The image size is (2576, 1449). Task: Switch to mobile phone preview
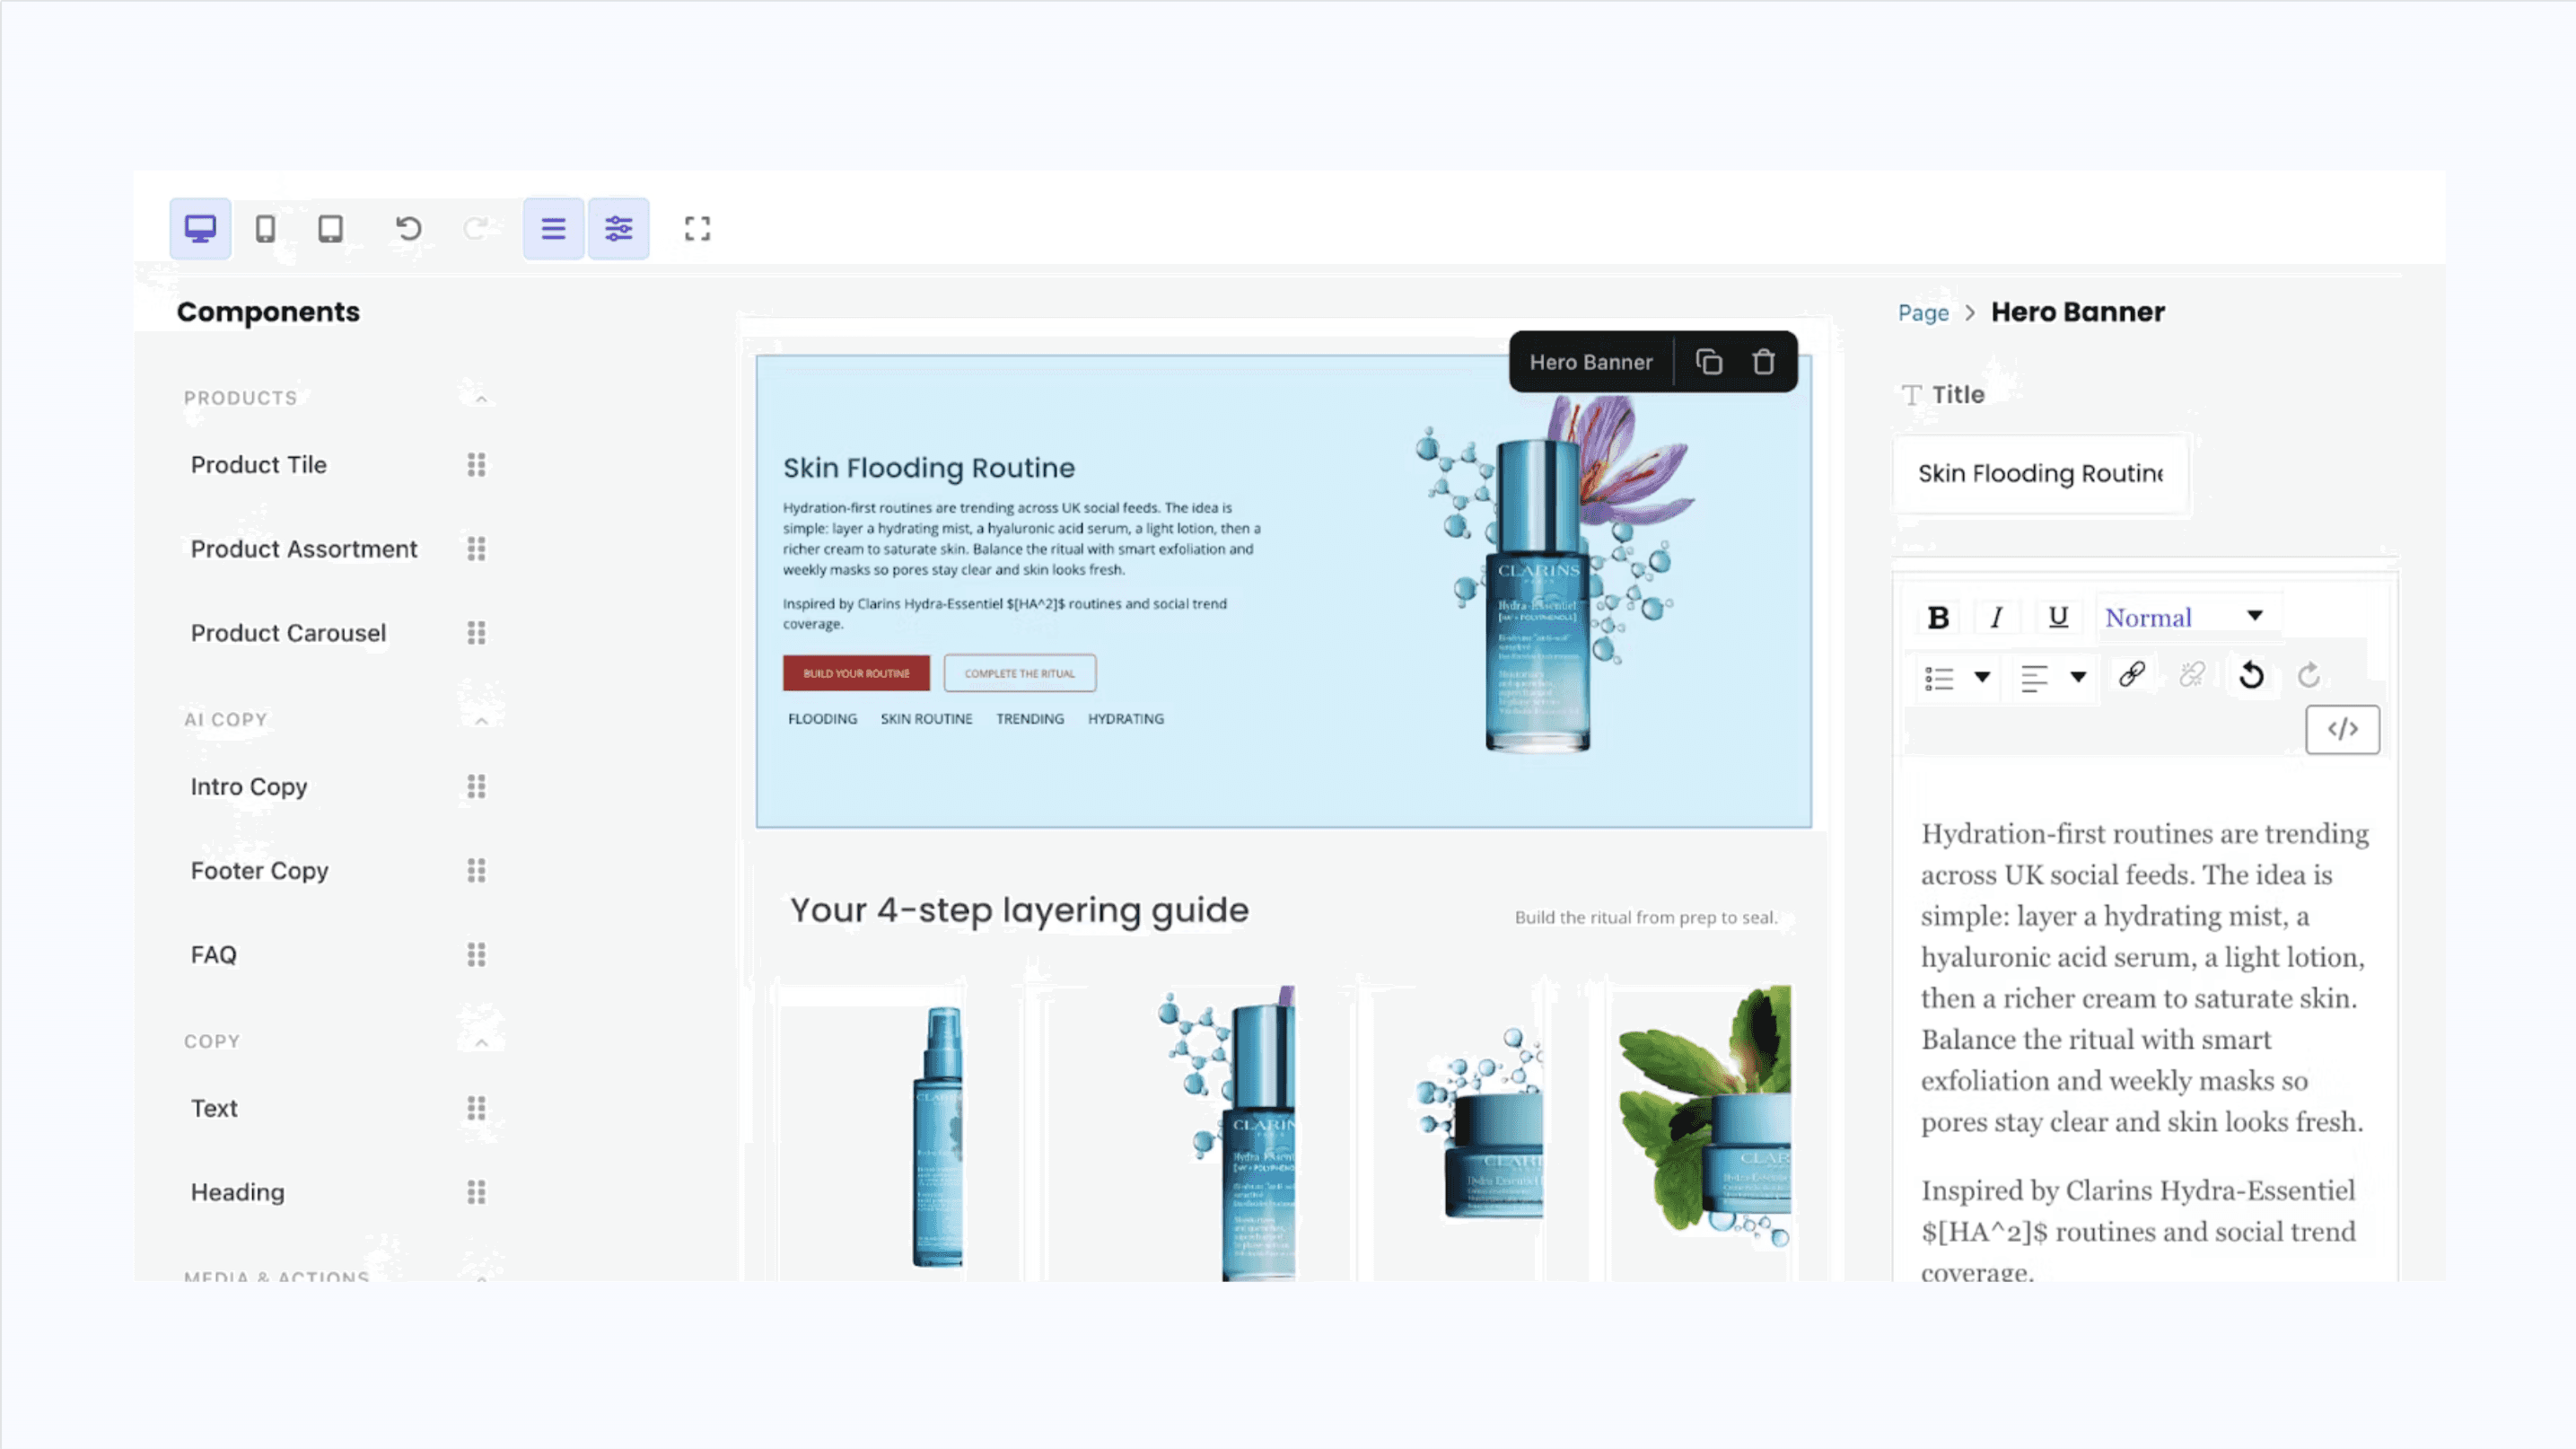[x=265, y=229]
